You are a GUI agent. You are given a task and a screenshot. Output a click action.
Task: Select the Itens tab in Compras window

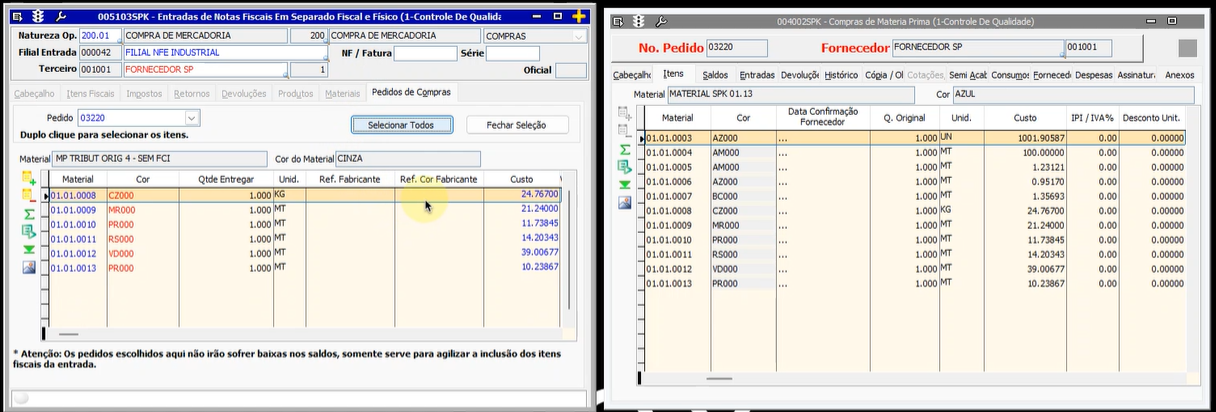pyautogui.click(x=673, y=74)
